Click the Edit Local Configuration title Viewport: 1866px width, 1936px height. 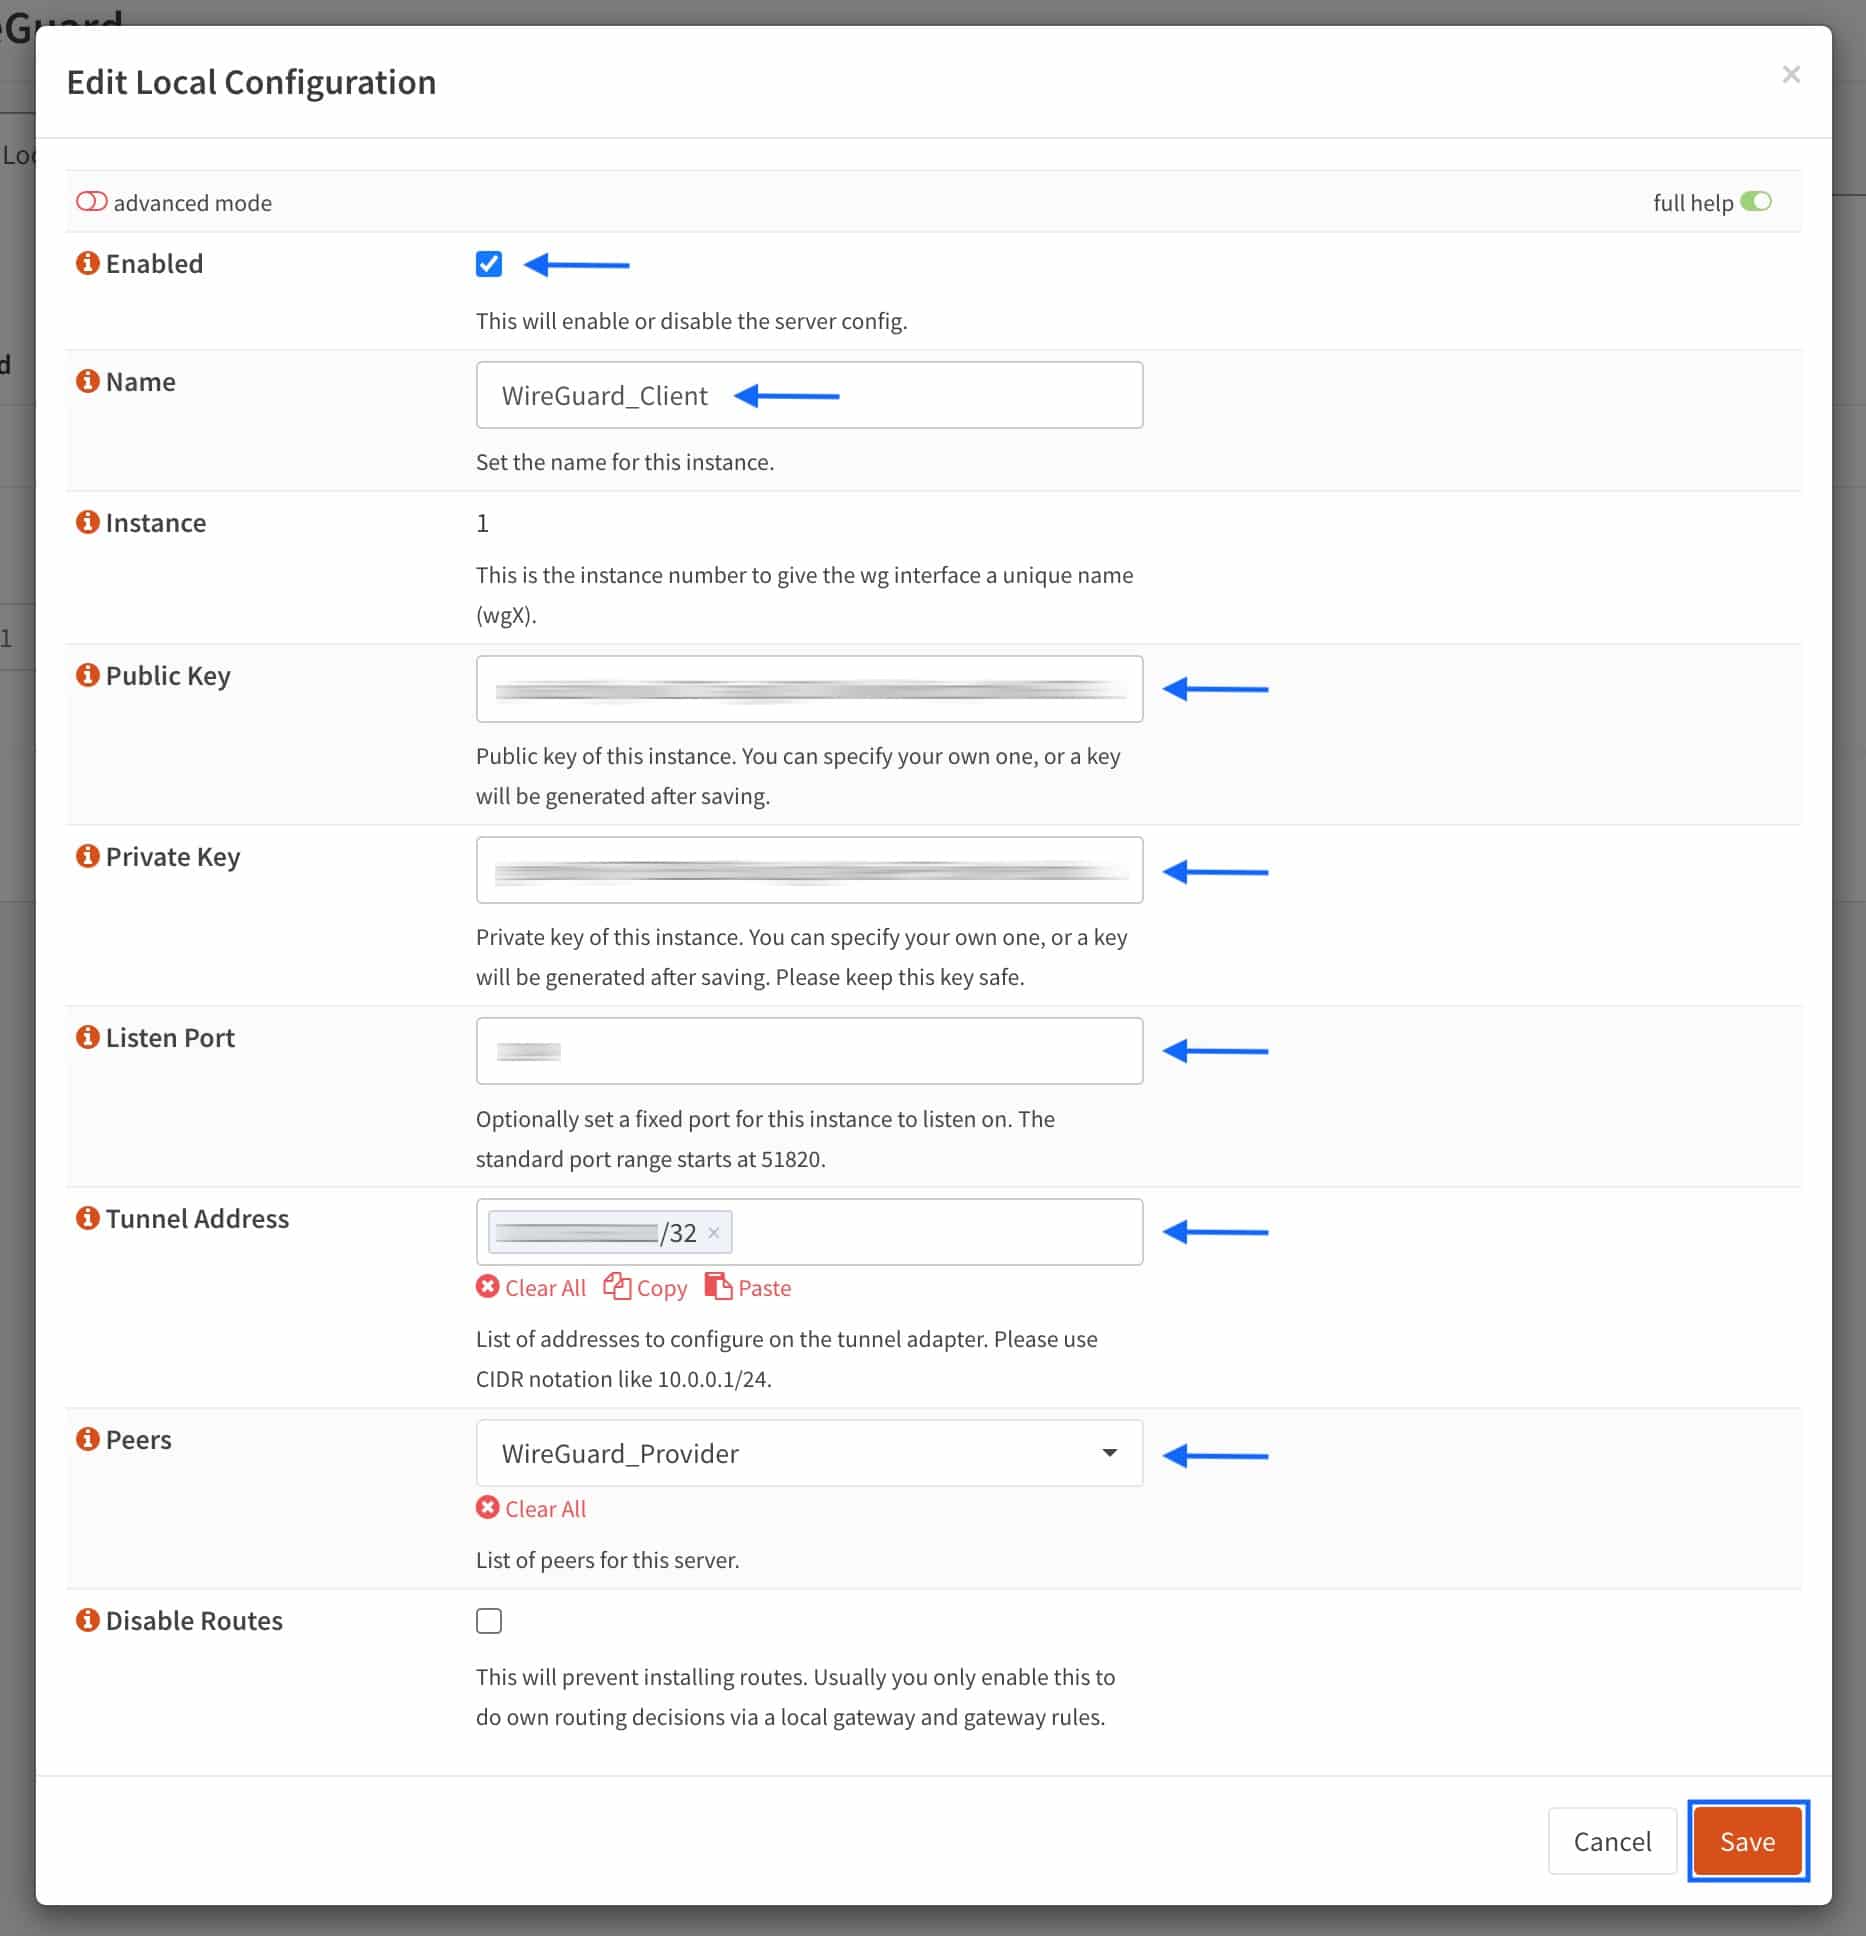coord(251,82)
